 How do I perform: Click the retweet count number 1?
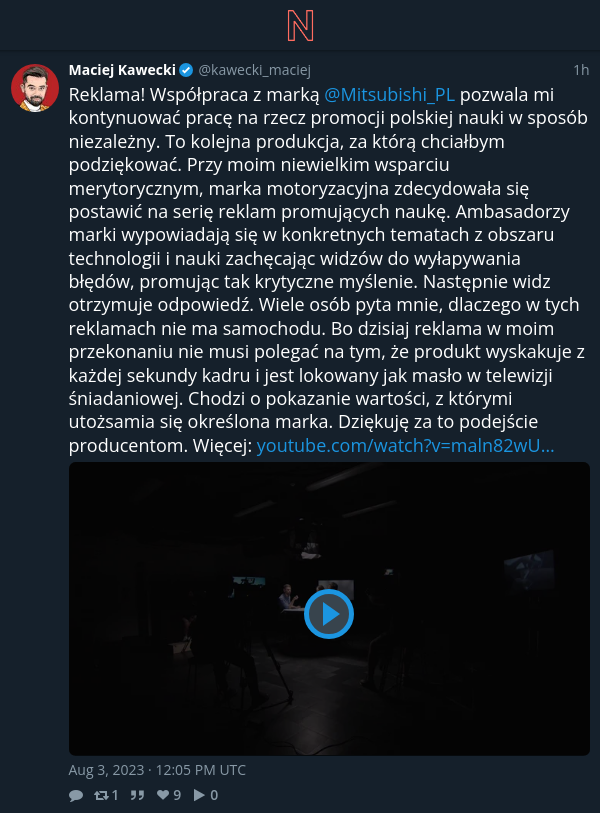point(115,795)
